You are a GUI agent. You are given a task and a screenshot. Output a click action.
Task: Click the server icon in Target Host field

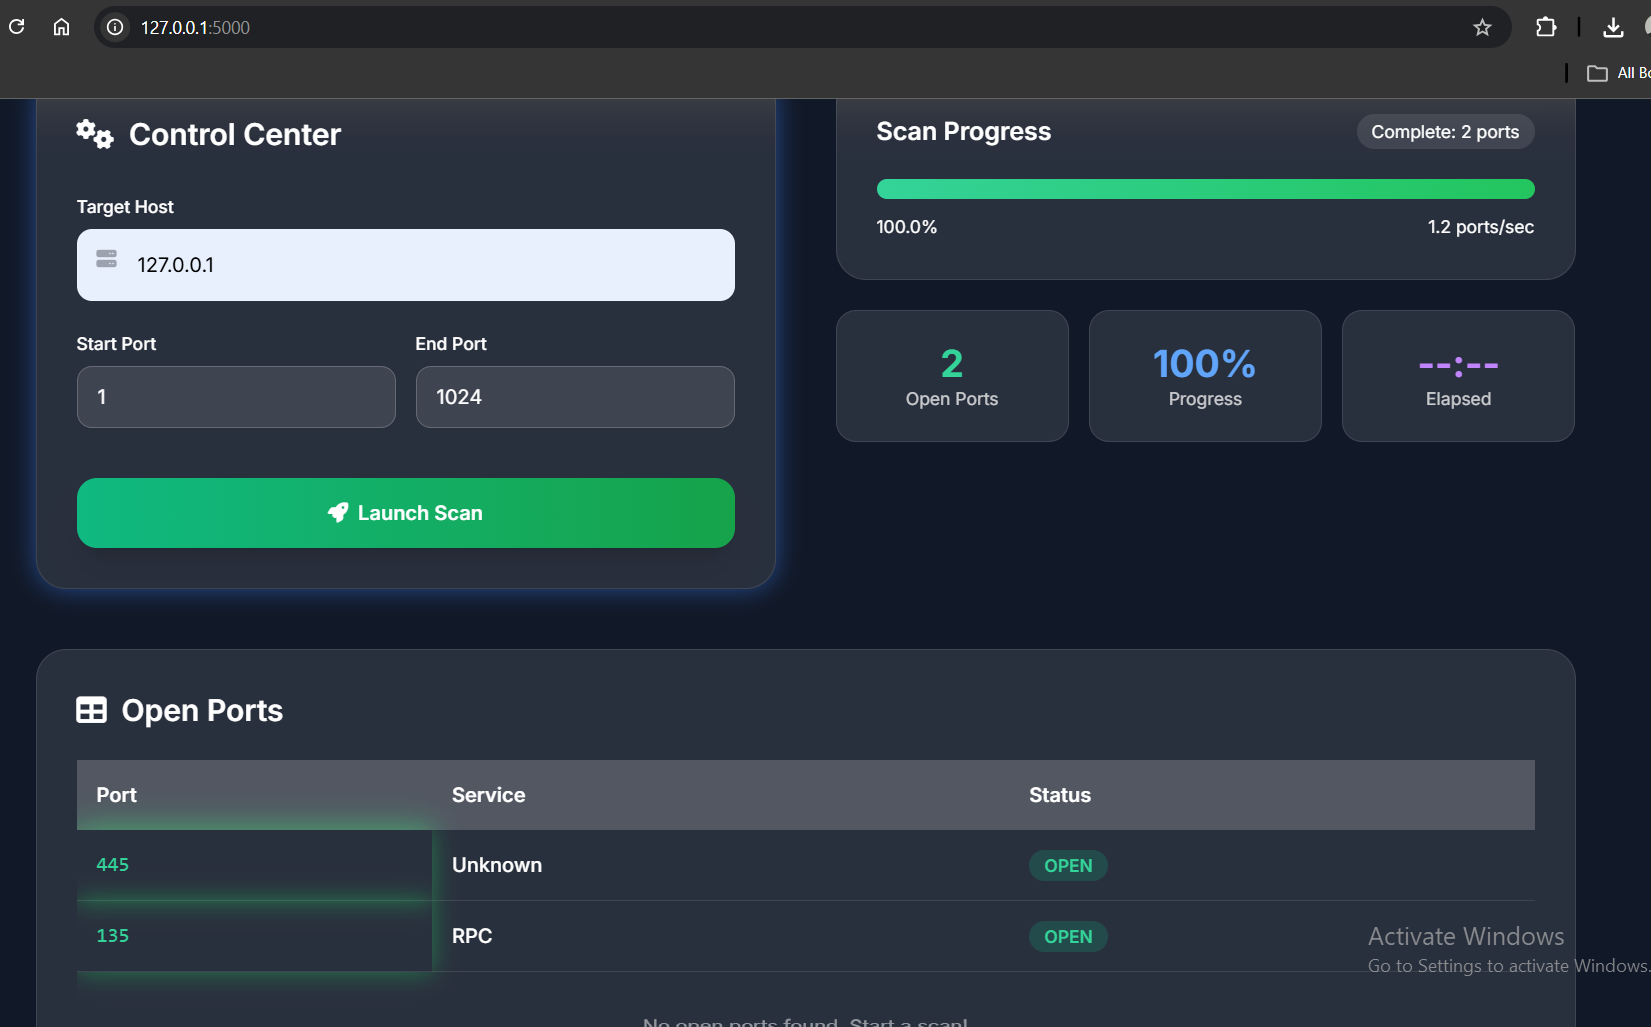coord(107,259)
